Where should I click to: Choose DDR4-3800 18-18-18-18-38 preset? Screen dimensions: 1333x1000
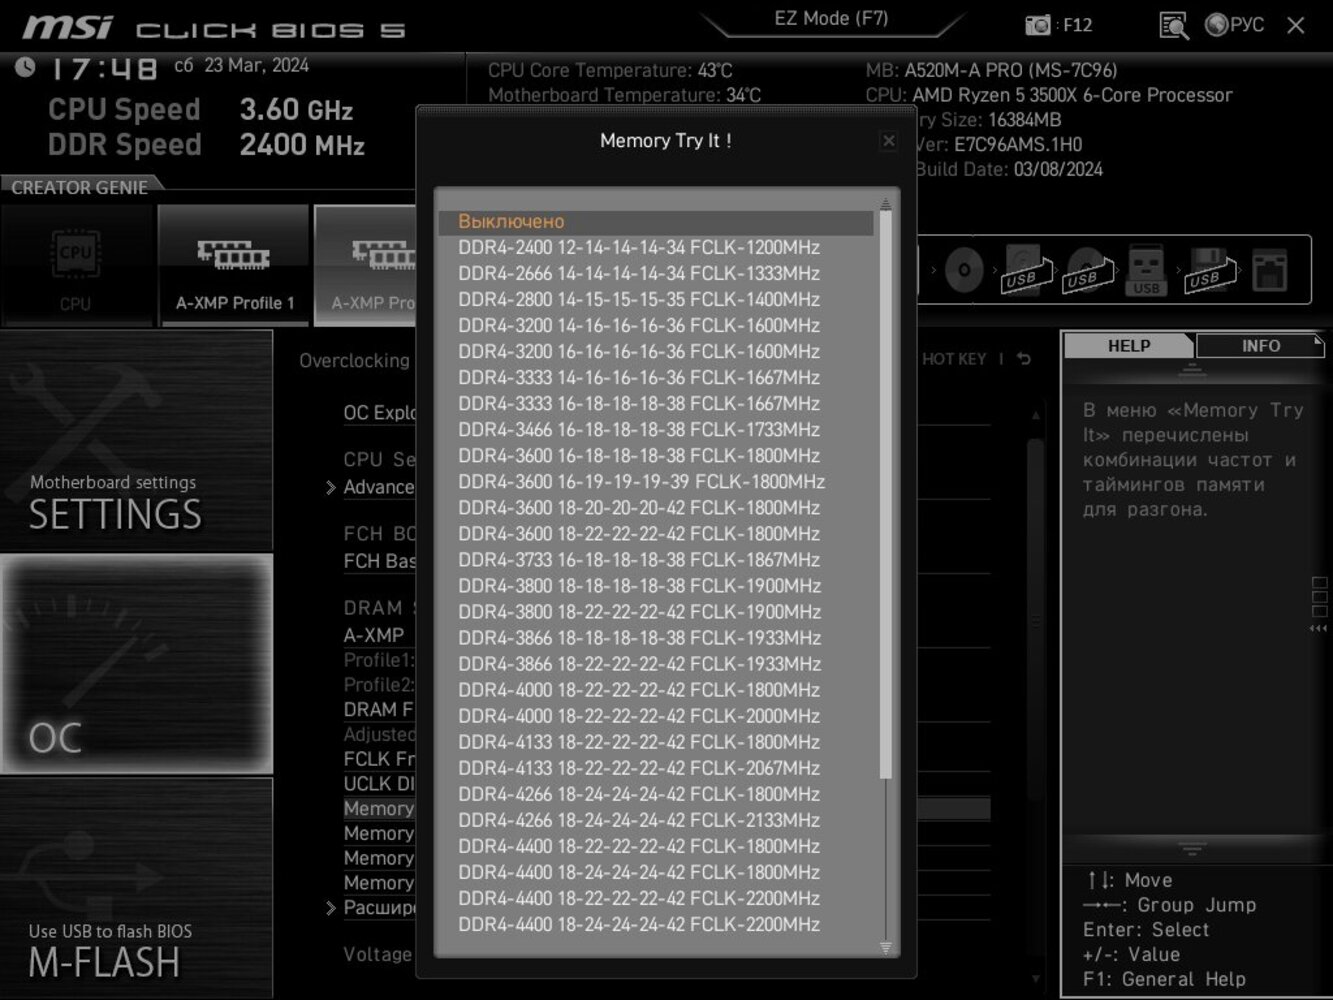pyautogui.click(x=656, y=586)
